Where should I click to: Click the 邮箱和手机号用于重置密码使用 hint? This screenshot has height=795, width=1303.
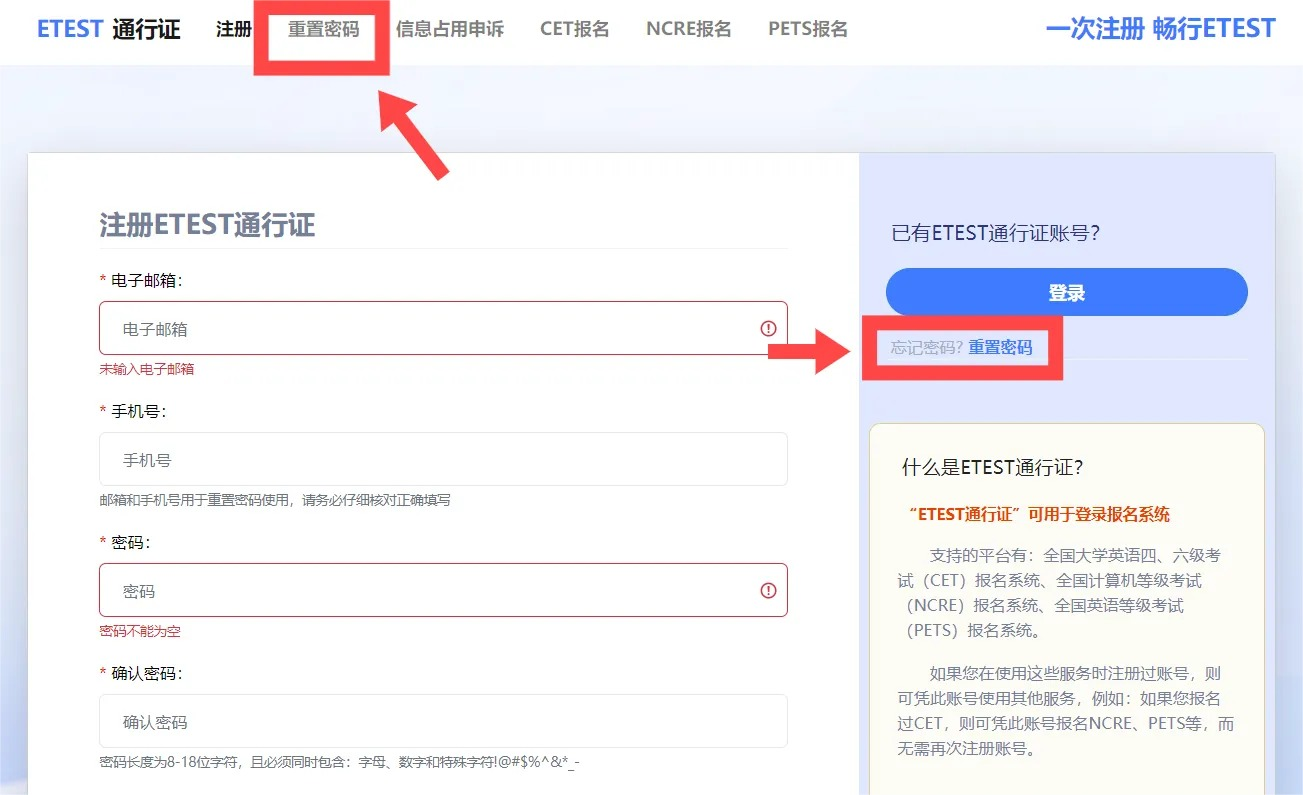[275, 500]
